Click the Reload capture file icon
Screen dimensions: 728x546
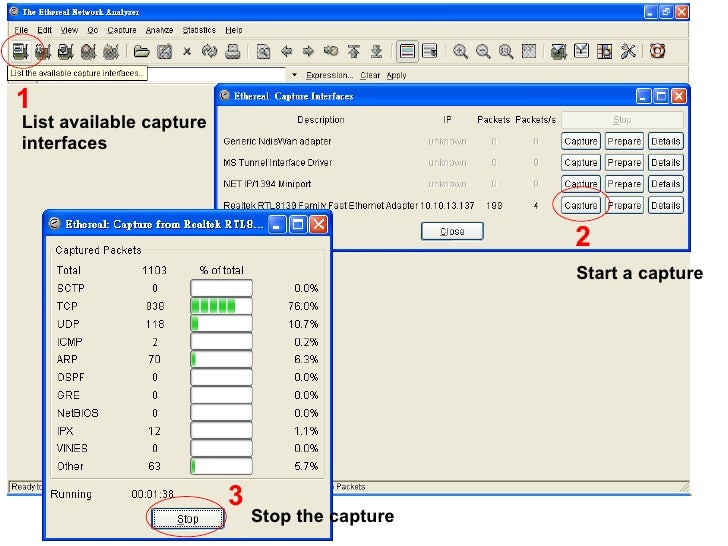(x=209, y=51)
